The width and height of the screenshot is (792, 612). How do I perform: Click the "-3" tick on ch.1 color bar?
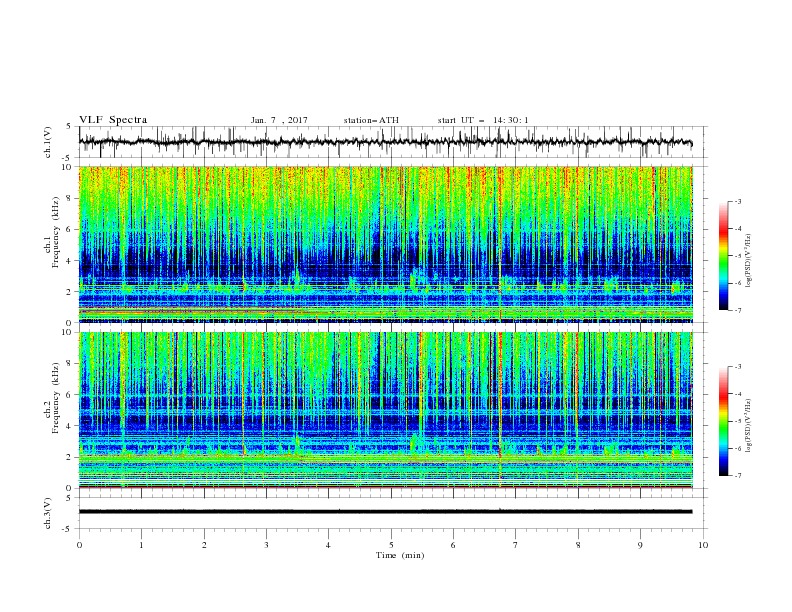(x=737, y=201)
